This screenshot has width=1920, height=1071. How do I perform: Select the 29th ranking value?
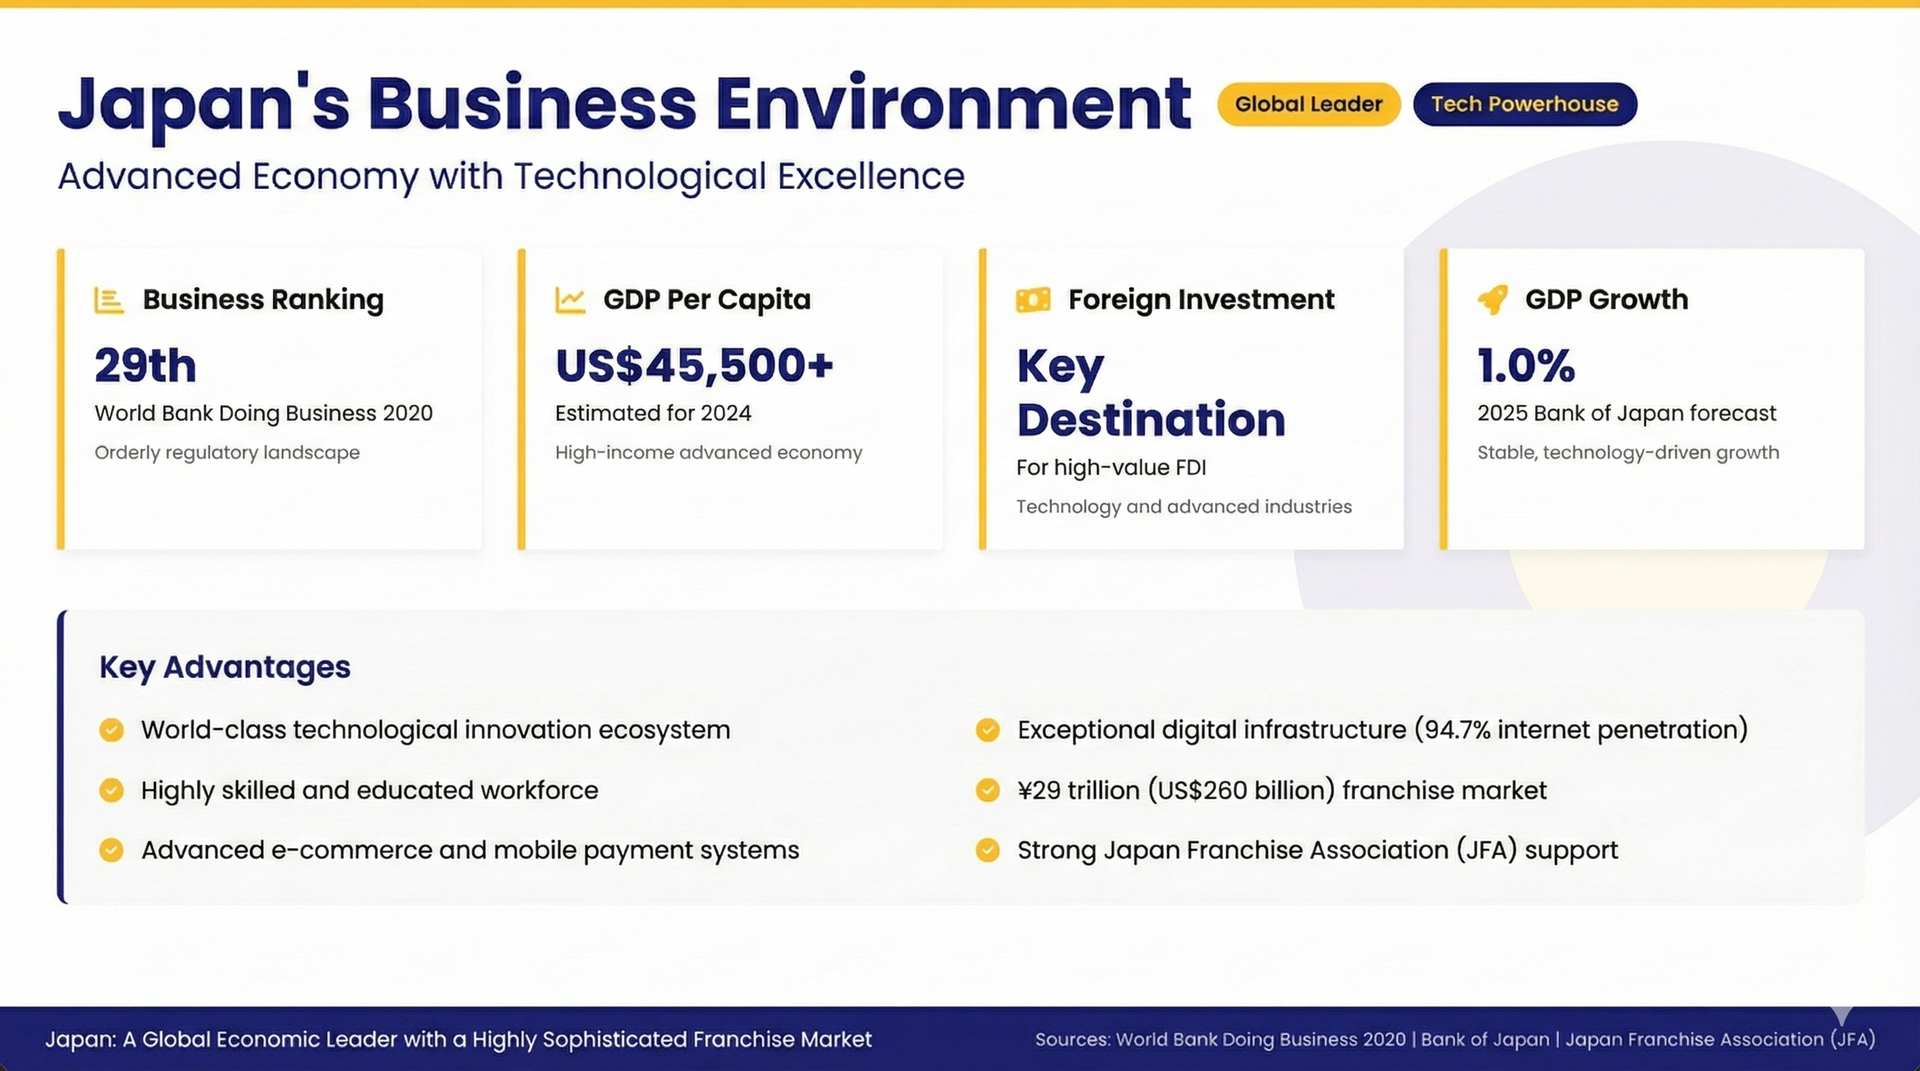coord(146,366)
